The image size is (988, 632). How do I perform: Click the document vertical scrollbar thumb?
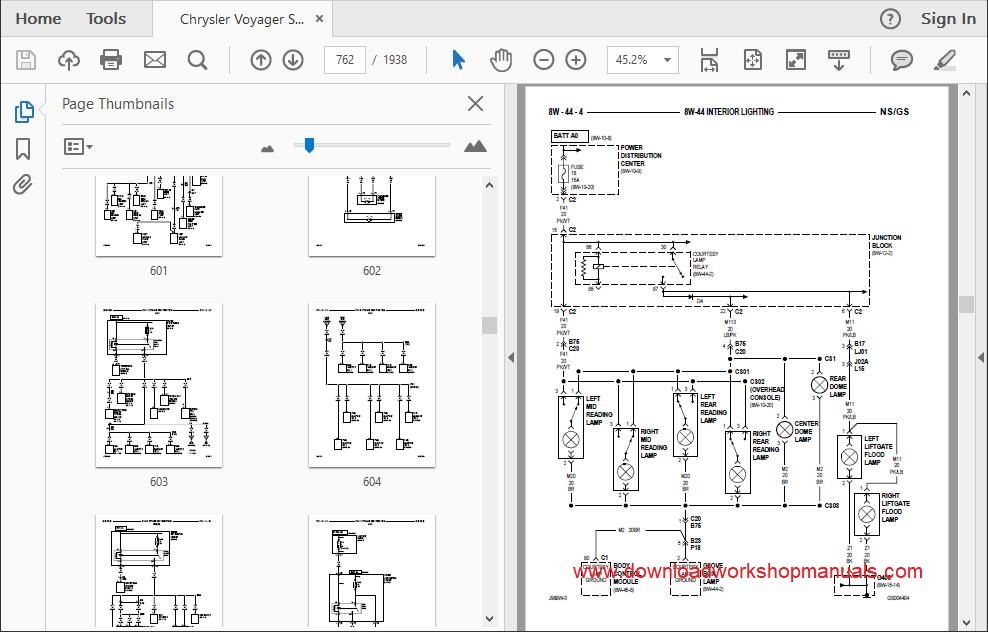967,304
